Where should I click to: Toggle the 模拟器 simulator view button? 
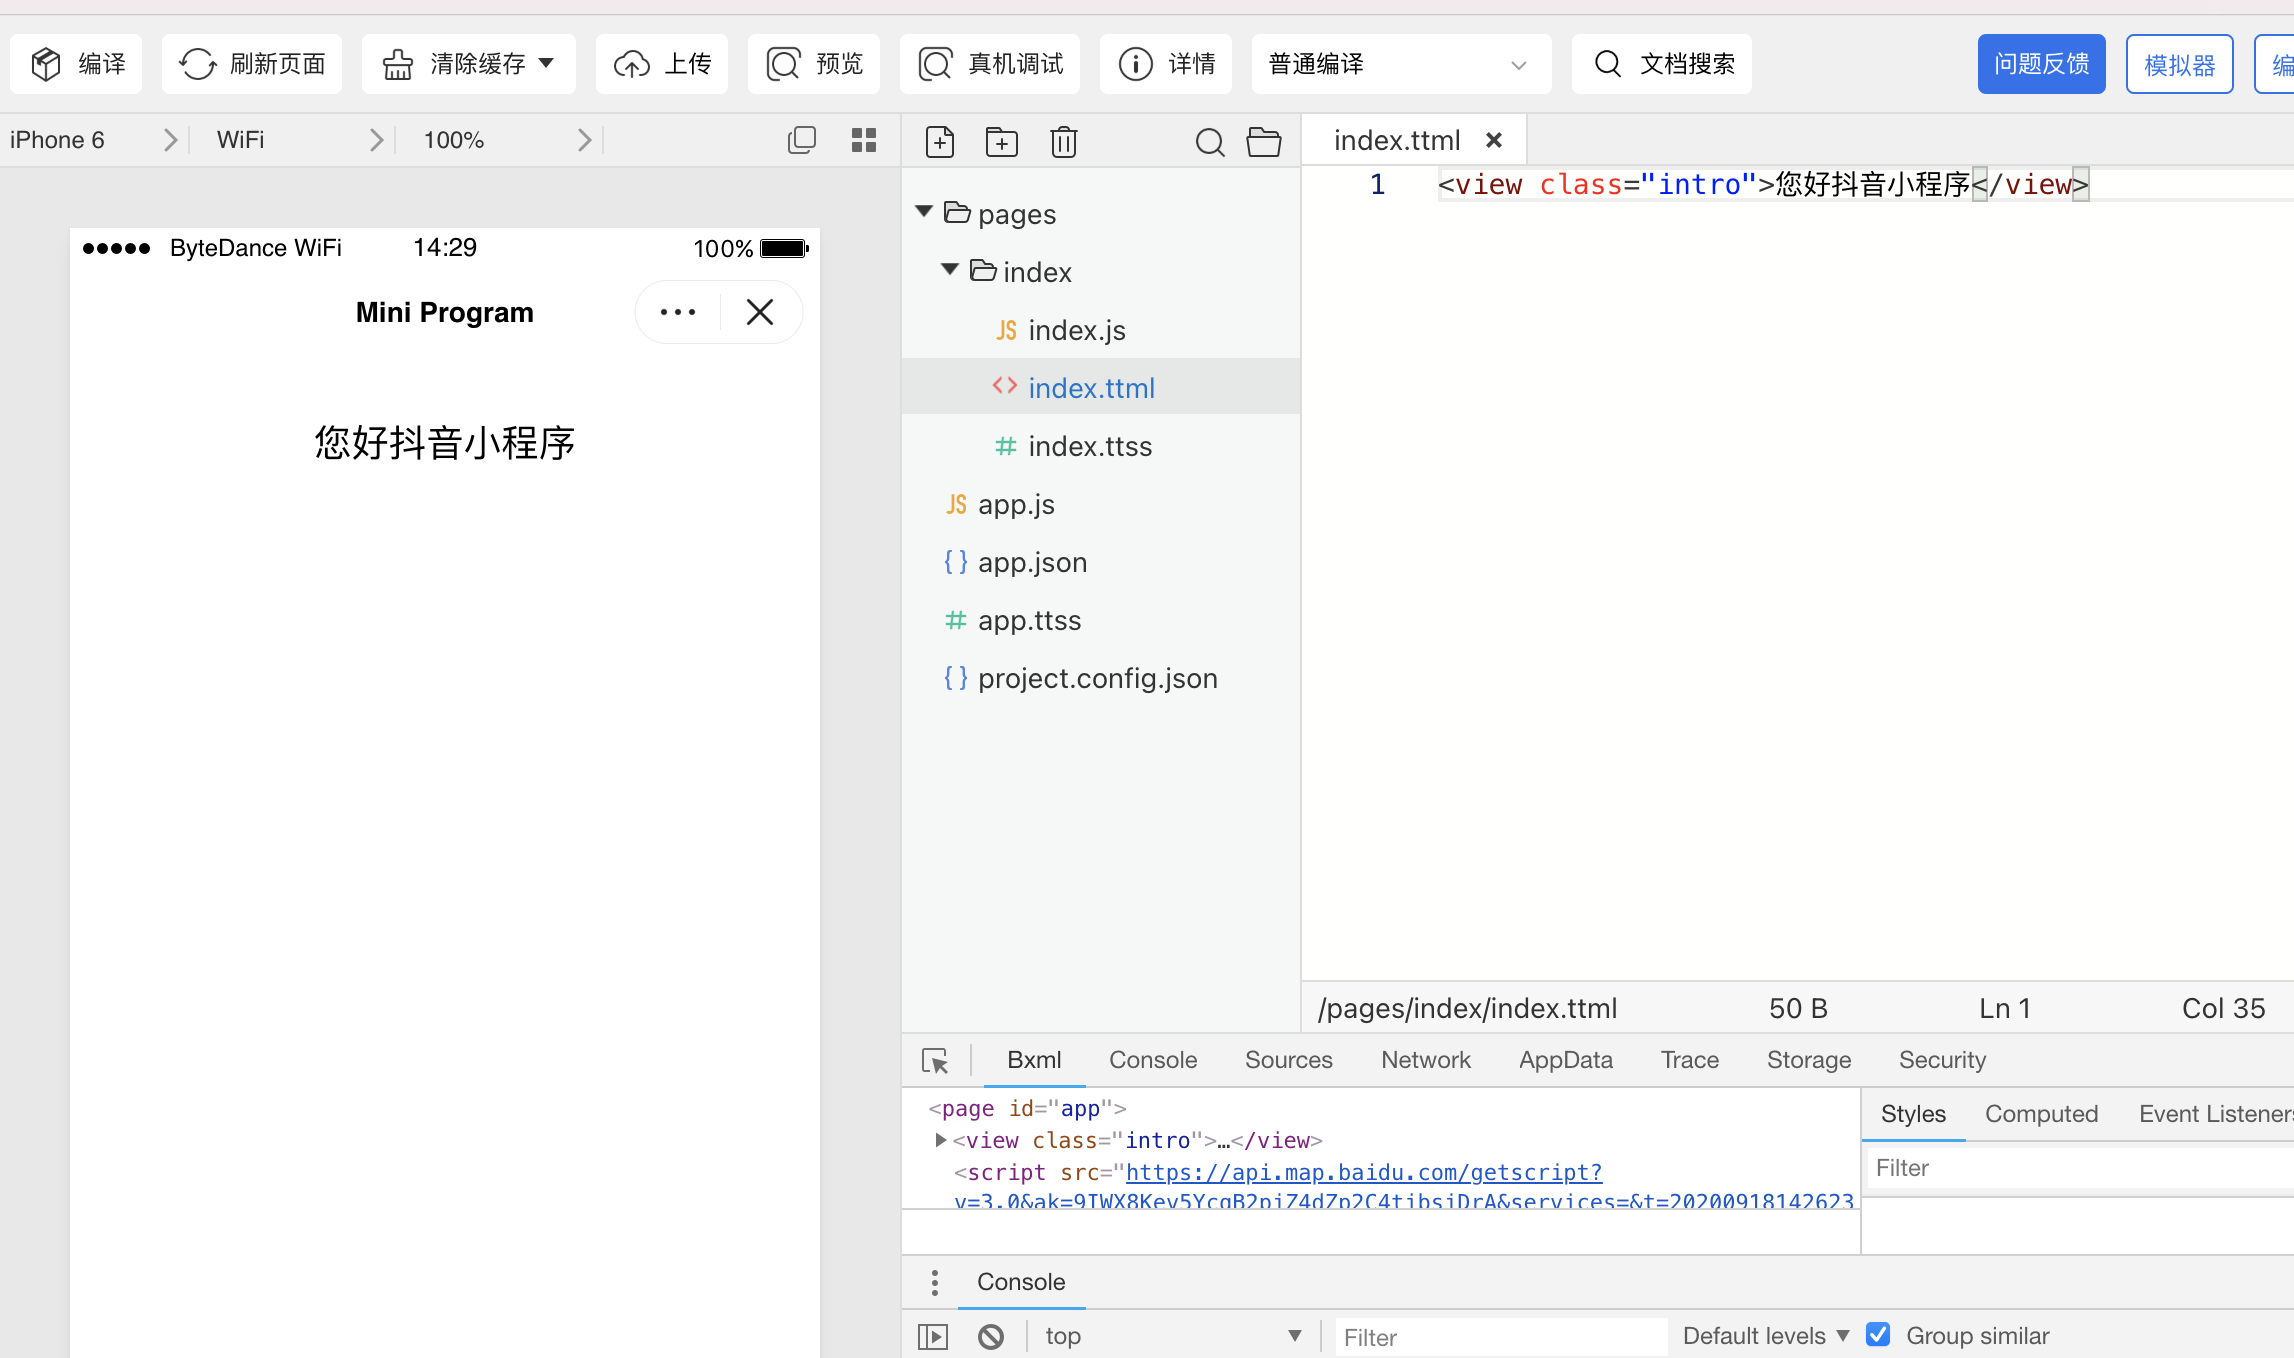click(2179, 65)
